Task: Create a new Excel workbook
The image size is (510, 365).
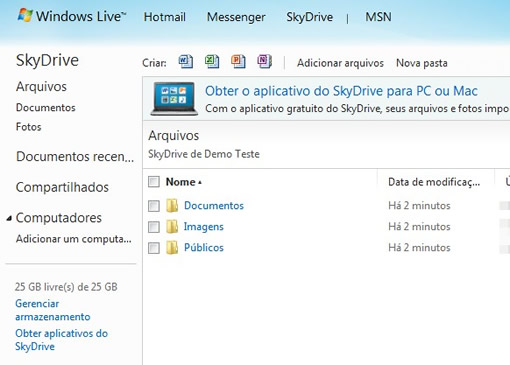Action: point(212,62)
